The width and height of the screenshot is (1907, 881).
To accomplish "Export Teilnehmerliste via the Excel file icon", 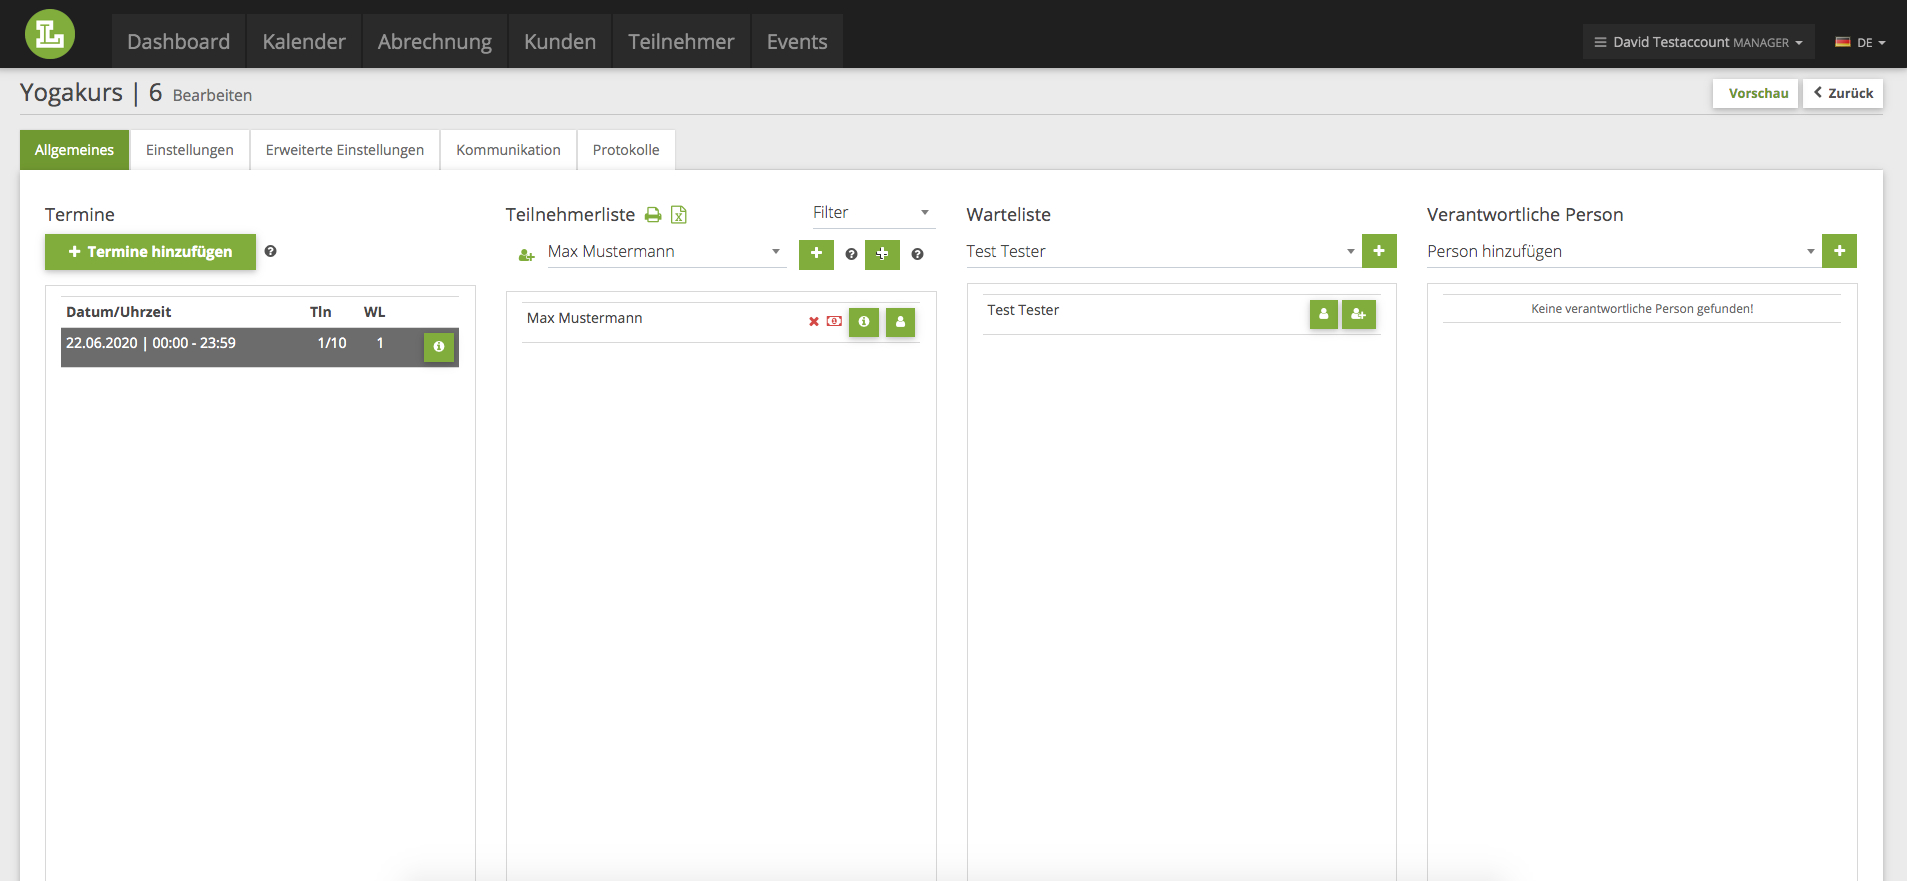I will [x=679, y=215].
